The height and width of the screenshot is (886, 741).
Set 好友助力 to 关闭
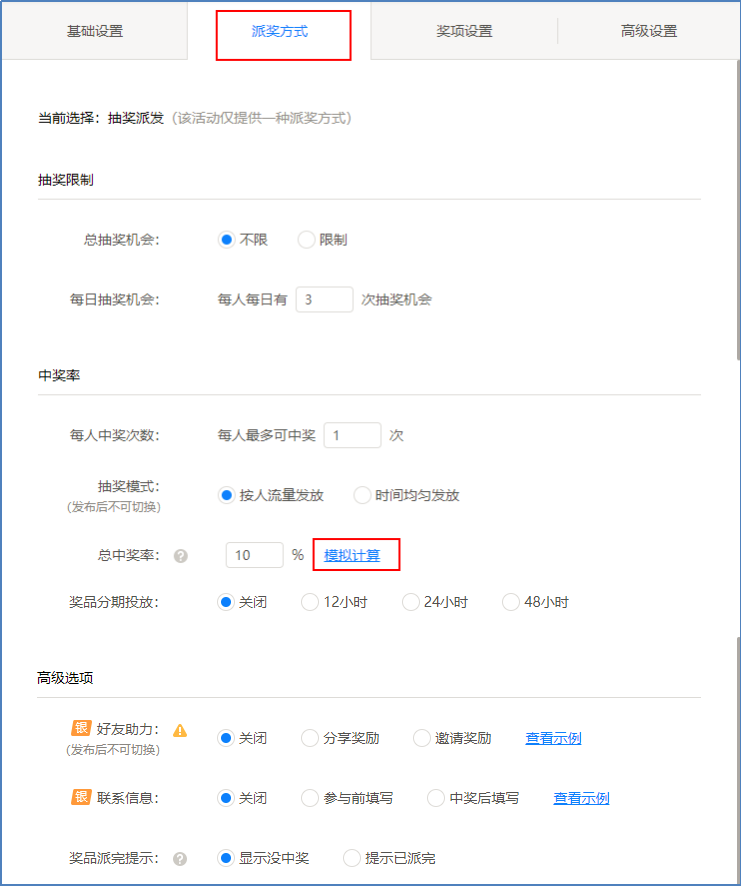pyautogui.click(x=226, y=738)
